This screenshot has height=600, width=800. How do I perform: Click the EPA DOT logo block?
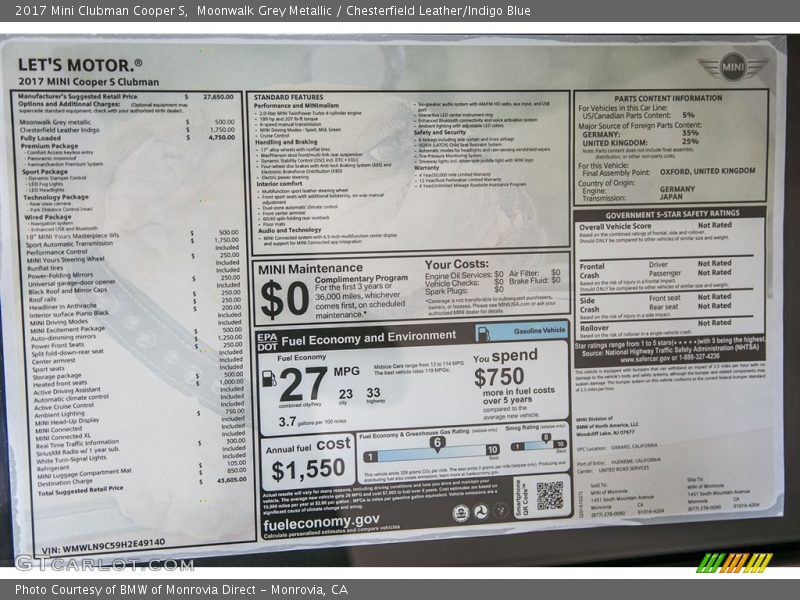267,342
